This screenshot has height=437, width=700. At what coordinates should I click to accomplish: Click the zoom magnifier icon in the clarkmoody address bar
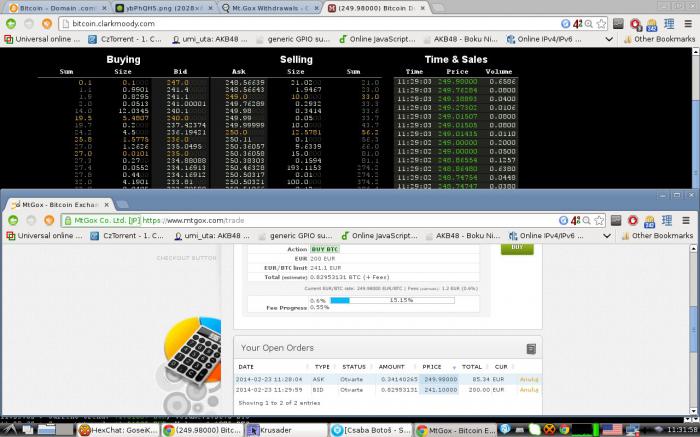(589, 24)
